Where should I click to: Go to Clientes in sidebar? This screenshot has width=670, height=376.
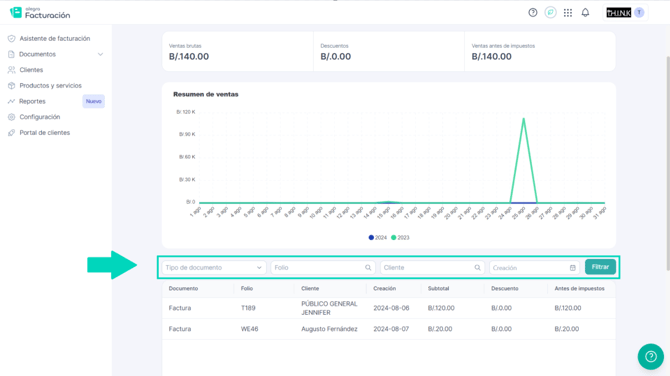(31, 70)
